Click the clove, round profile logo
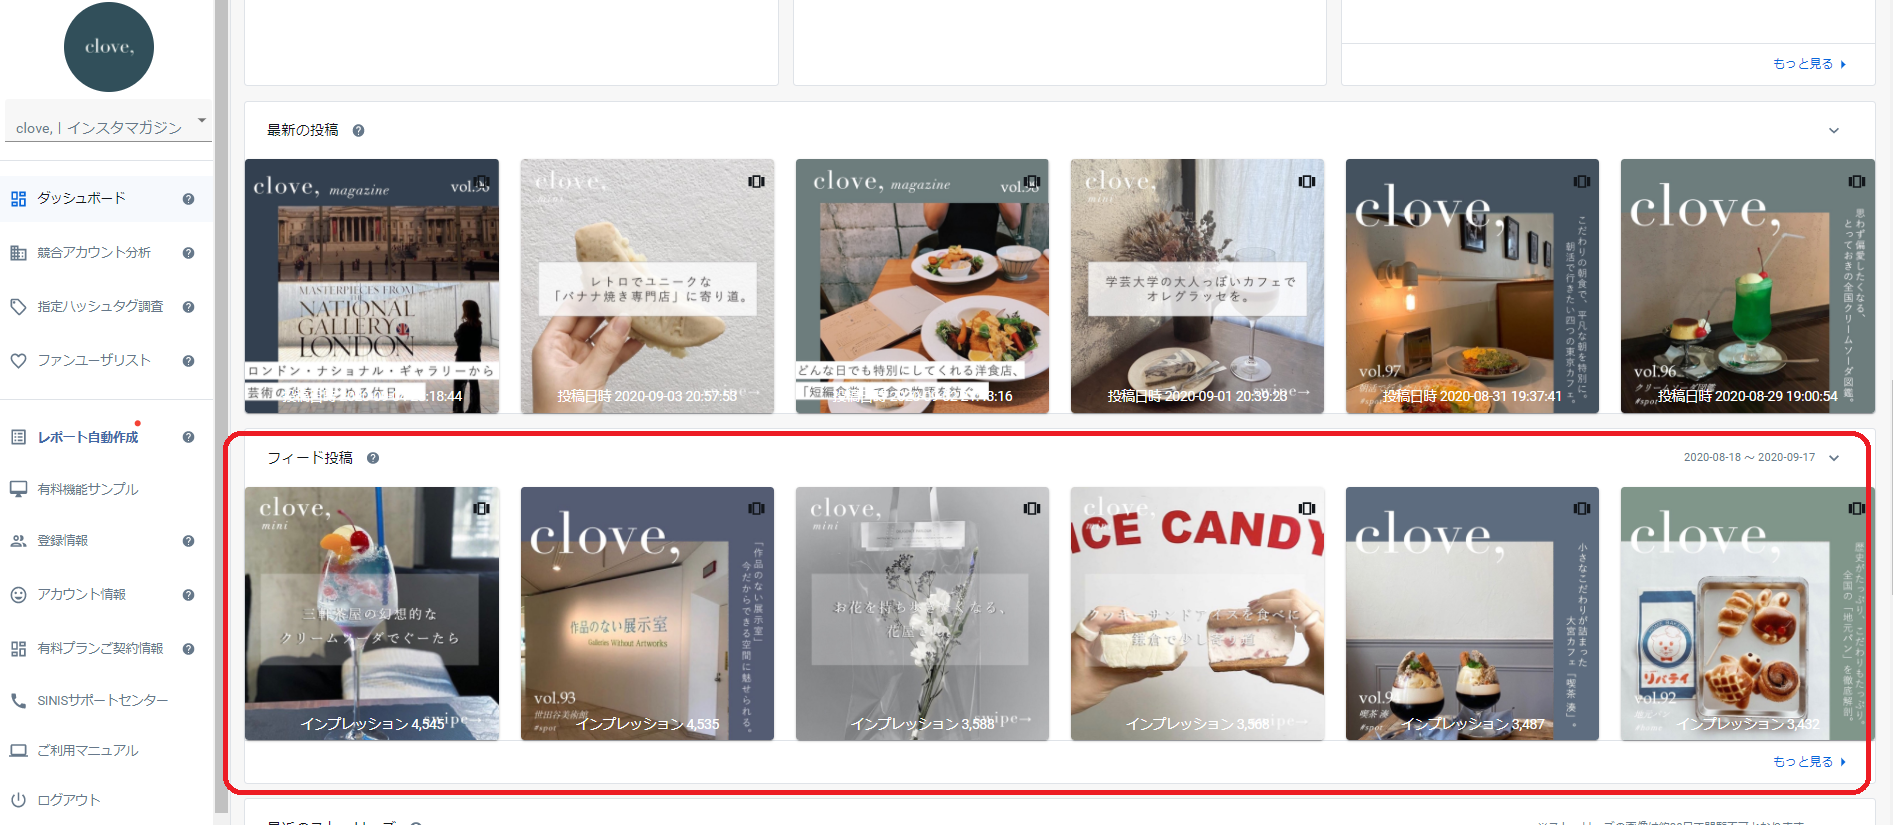The height and width of the screenshot is (825, 1893). coord(108,47)
